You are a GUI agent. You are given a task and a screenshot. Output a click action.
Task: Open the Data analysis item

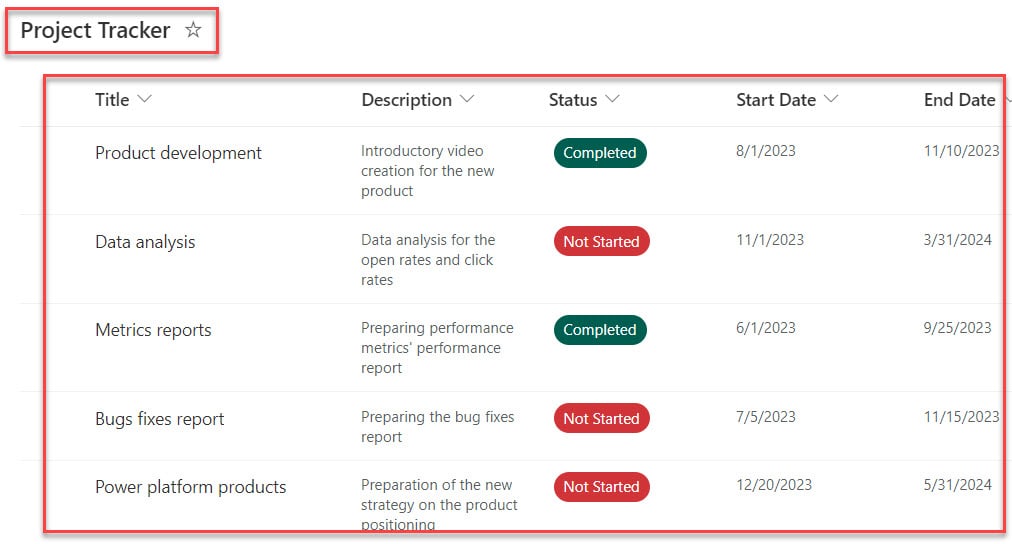click(x=145, y=242)
